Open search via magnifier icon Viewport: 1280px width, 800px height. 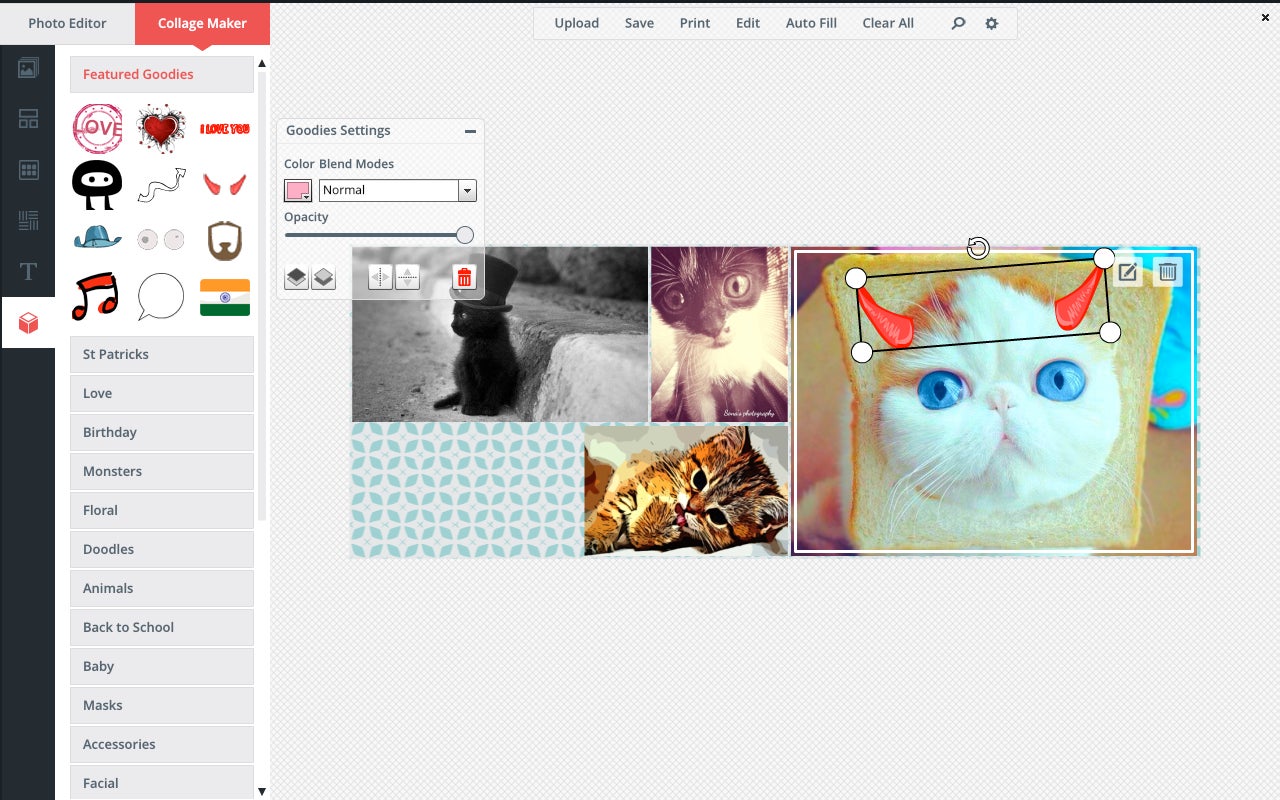pos(957,22)
